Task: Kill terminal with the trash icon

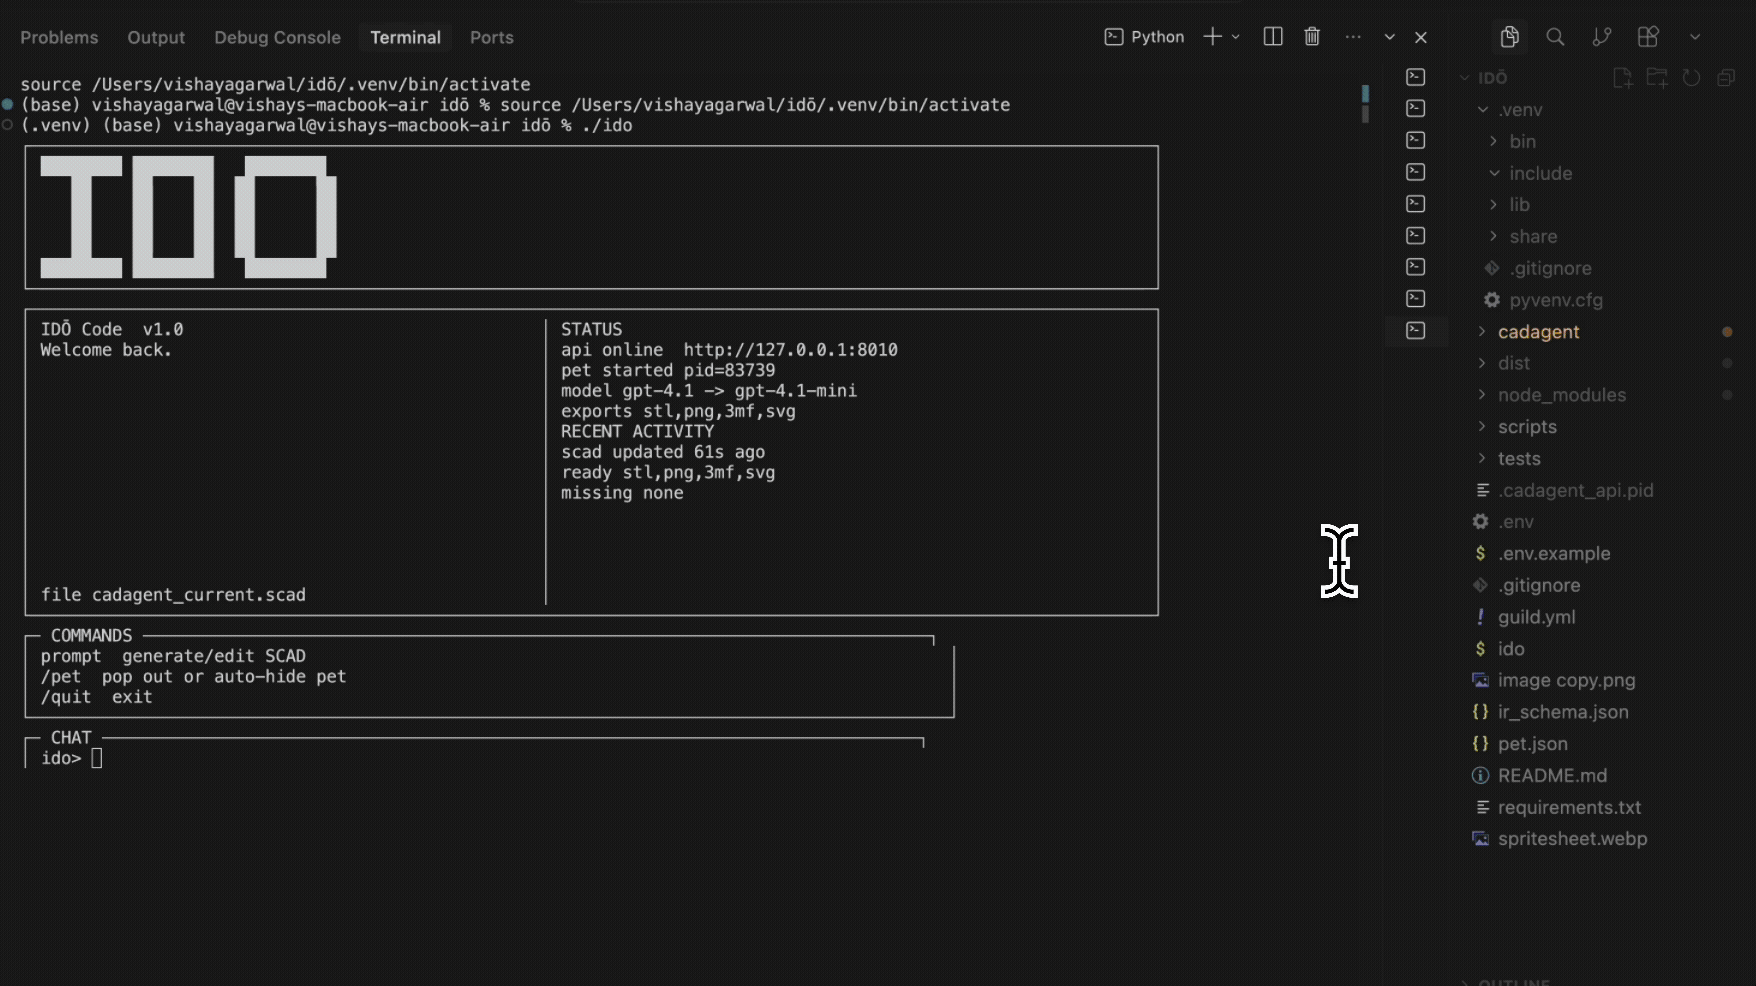Action: 1312,37
